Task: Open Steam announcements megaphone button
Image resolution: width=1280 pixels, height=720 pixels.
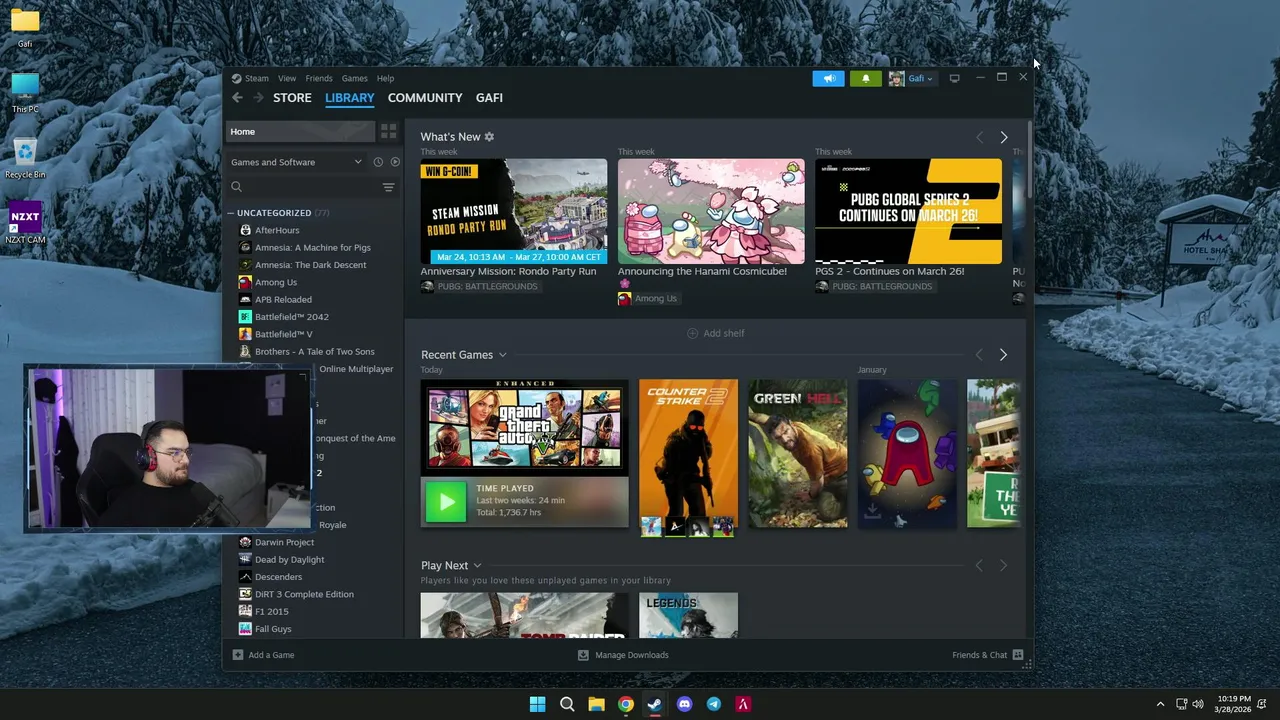Action: [x=828, y=78]
